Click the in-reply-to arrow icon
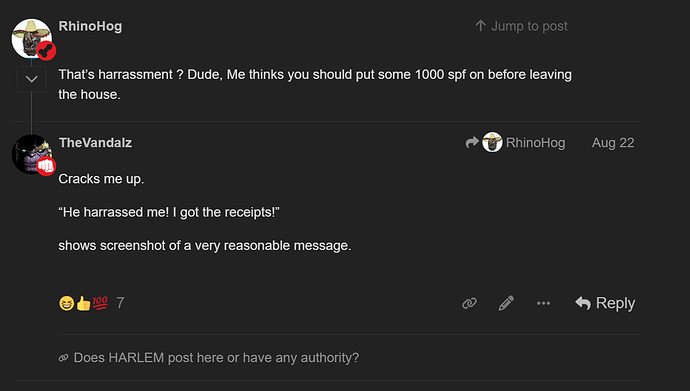690x391 pixels. pyautogui.click(x=472, y=142)
